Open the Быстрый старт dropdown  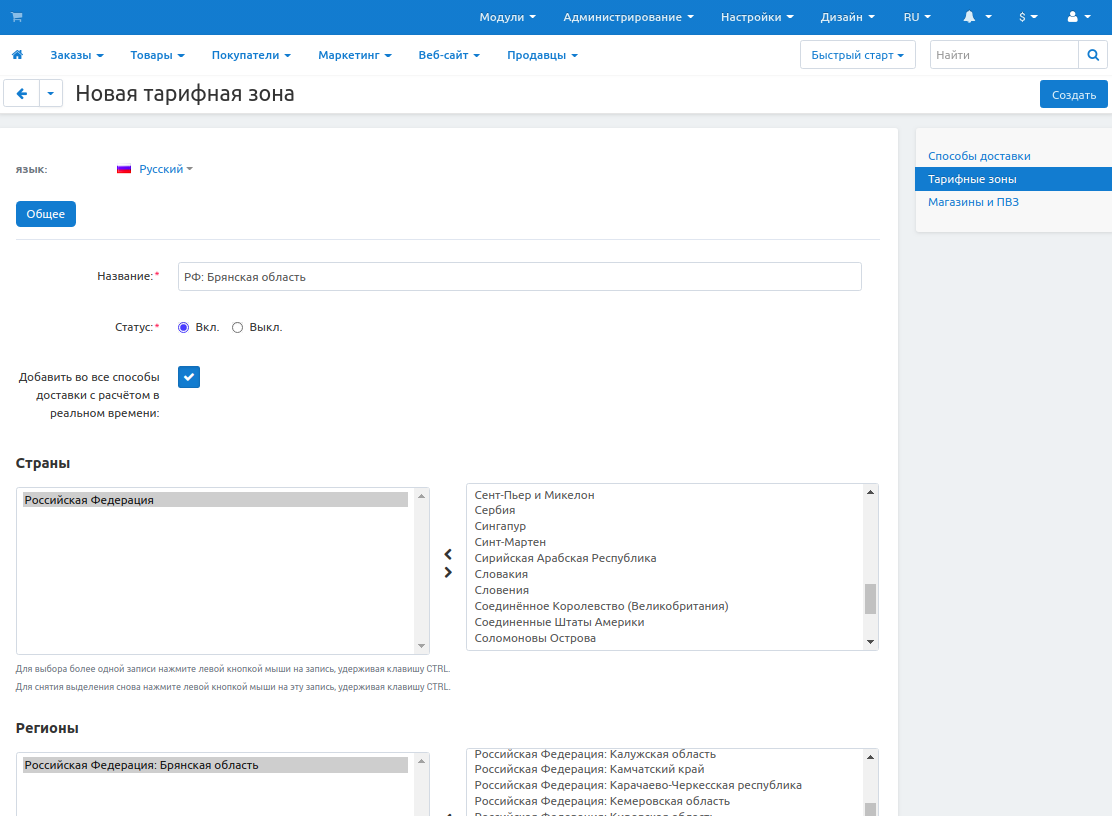point(857,55)
